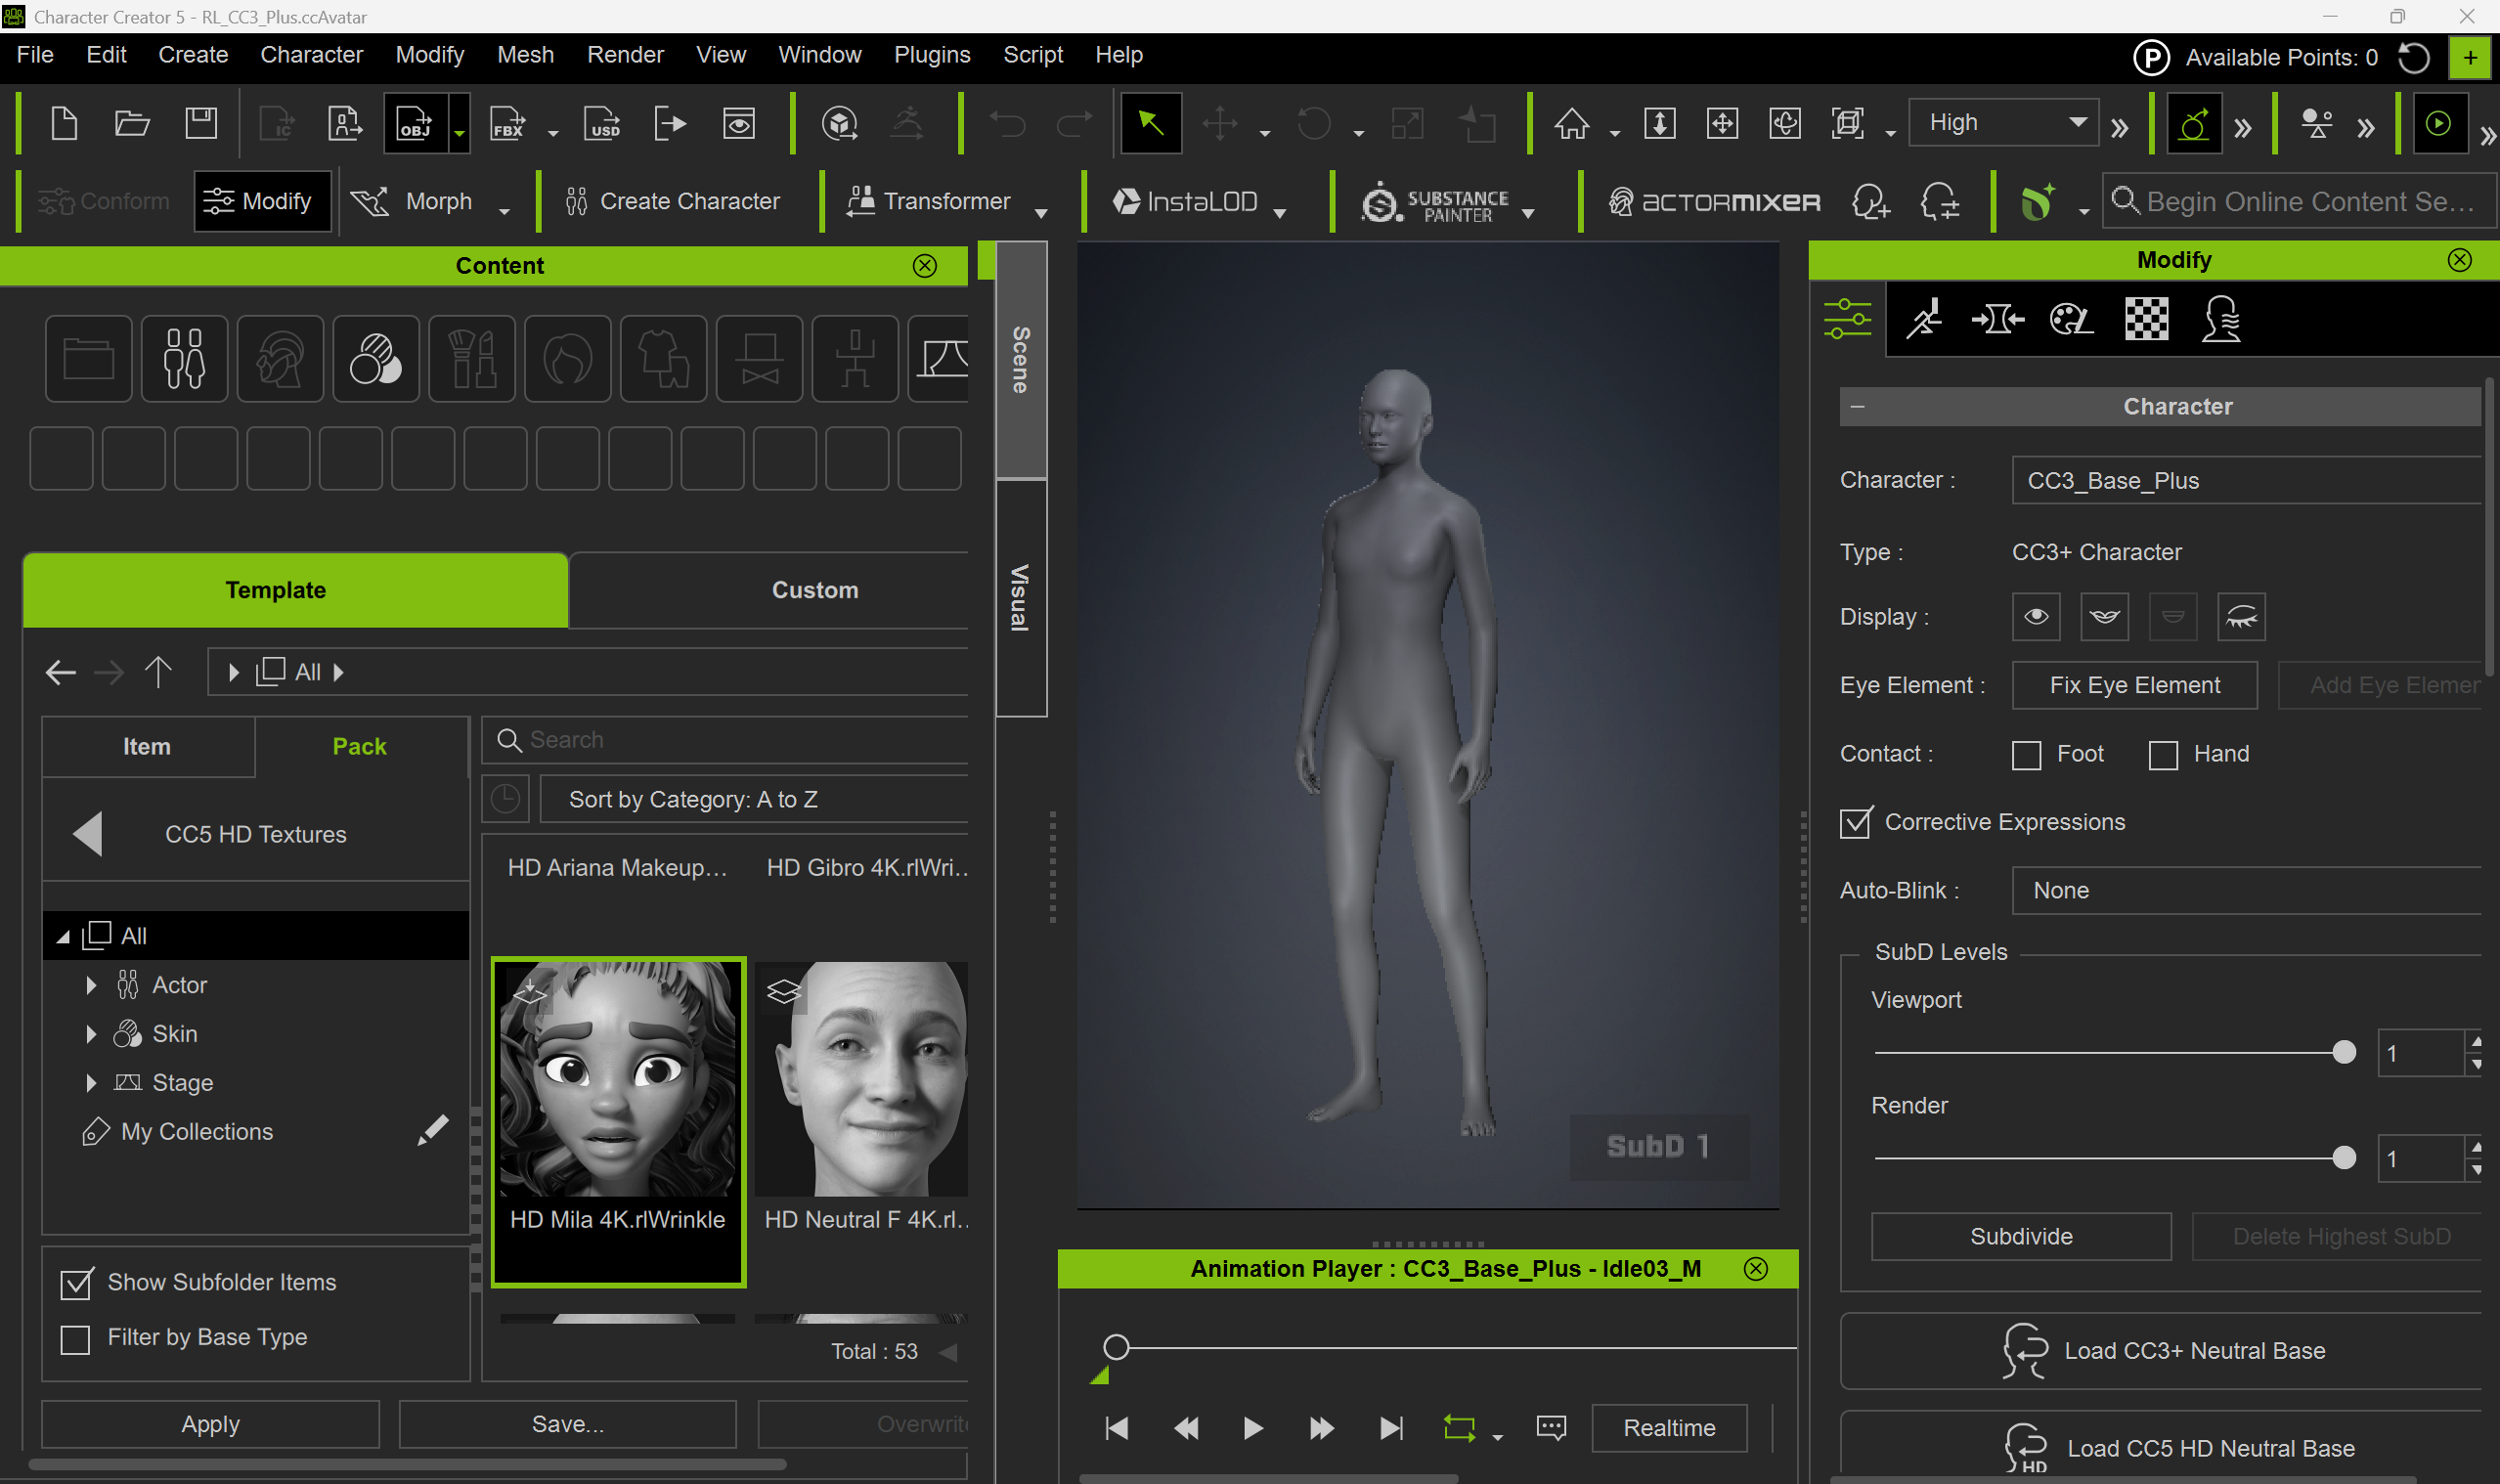Click the OBJ export icon

coord(415,123)
